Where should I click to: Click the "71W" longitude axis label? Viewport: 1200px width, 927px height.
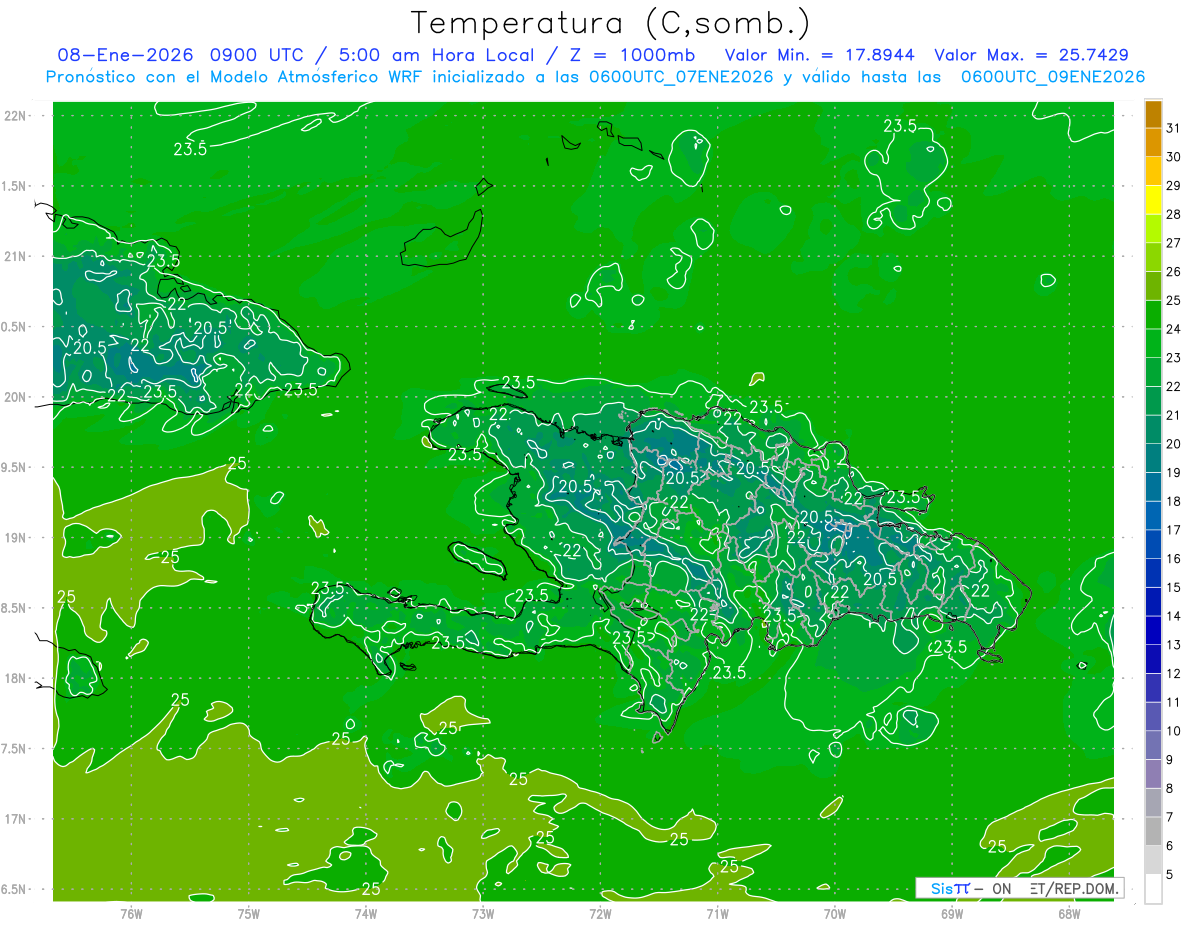click(717, 914)
